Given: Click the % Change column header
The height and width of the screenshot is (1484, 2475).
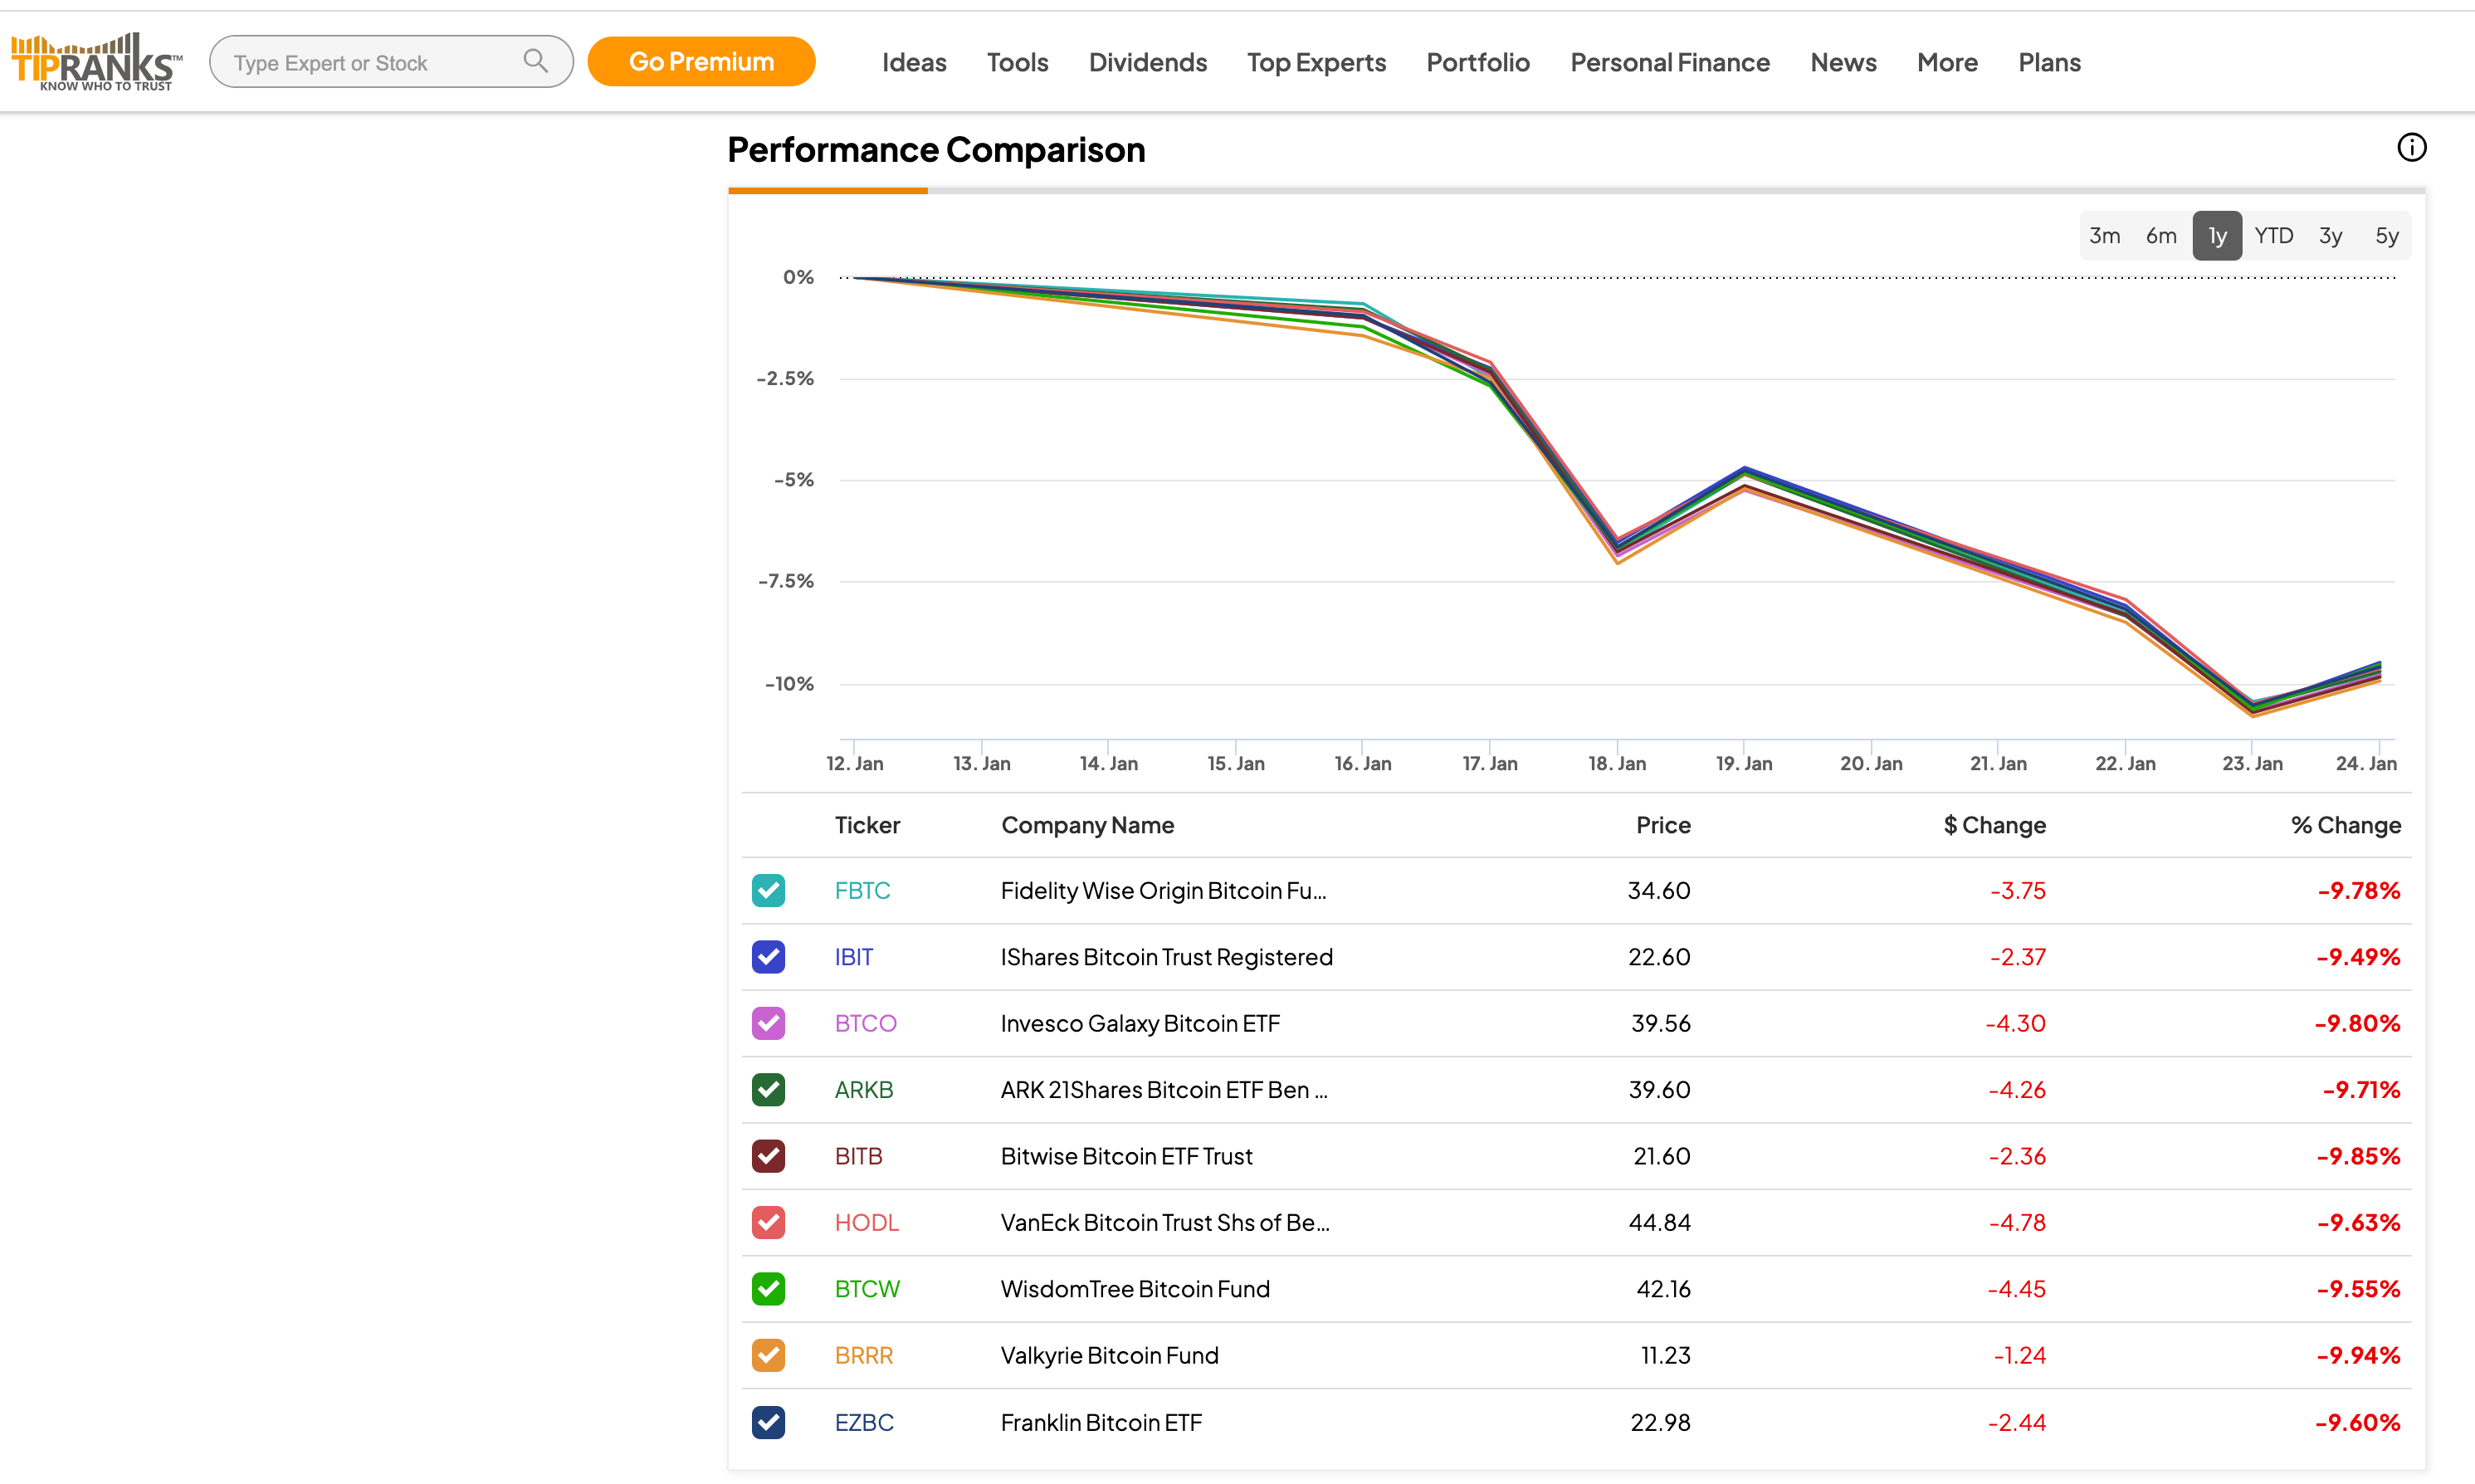Looking at the screenshot, I should coord(2346,825).
